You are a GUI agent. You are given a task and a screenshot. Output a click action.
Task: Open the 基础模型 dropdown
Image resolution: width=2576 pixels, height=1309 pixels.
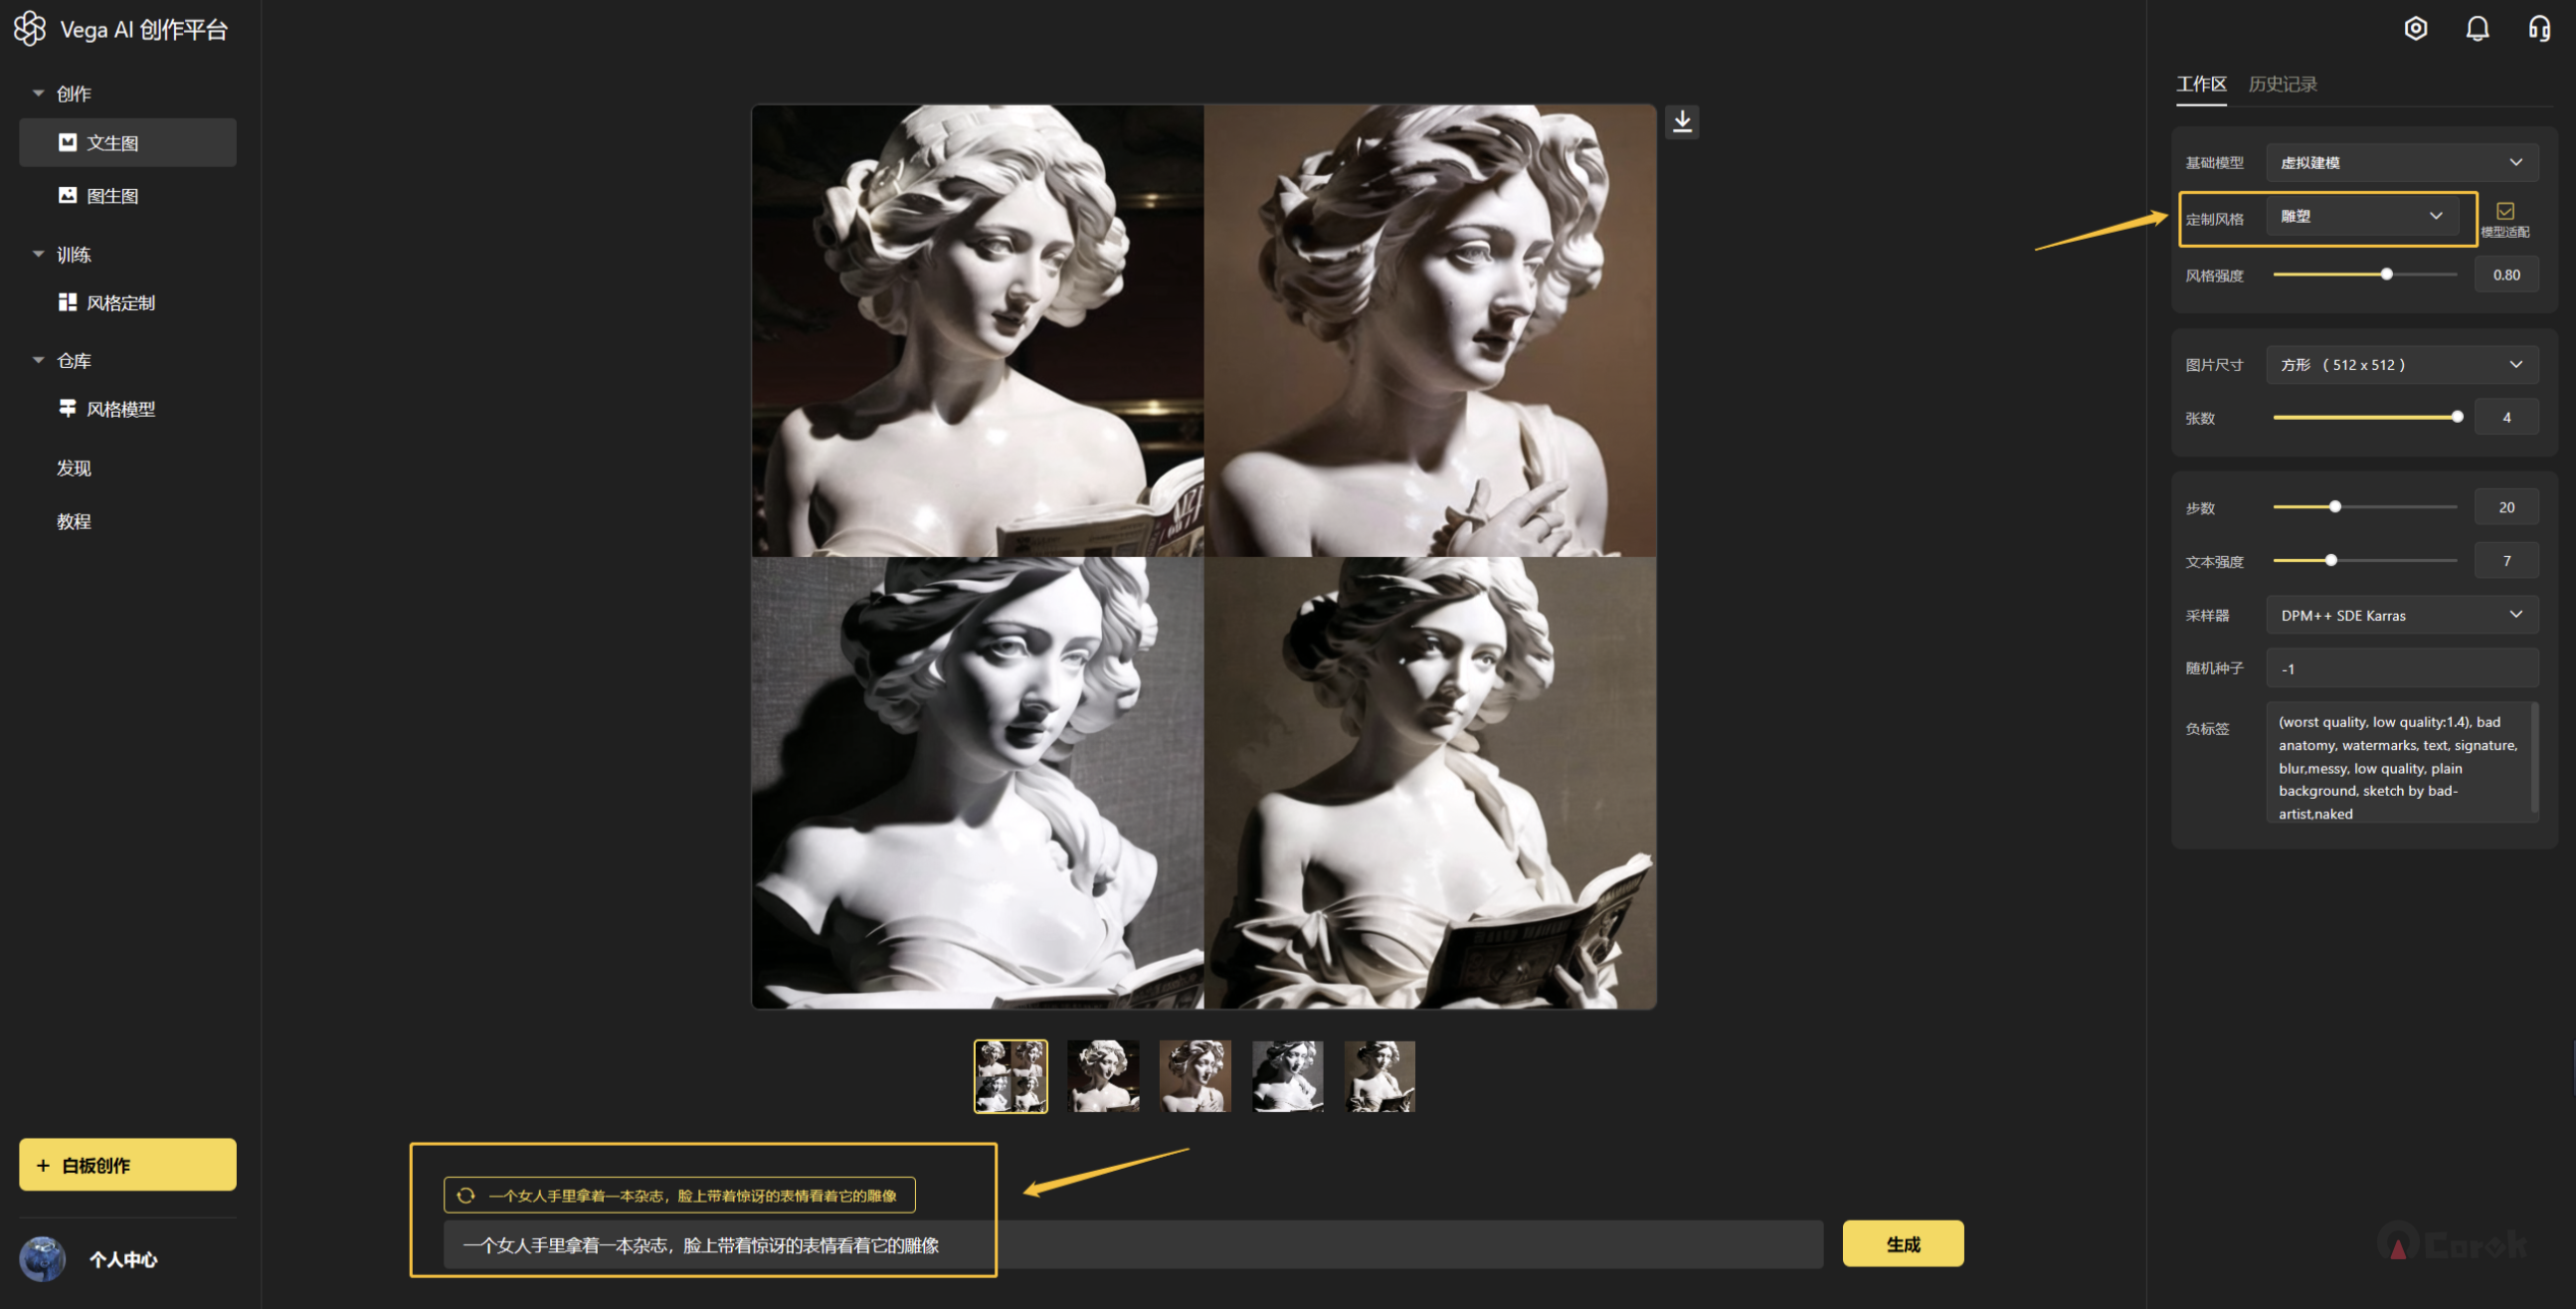click(2400, 162)
